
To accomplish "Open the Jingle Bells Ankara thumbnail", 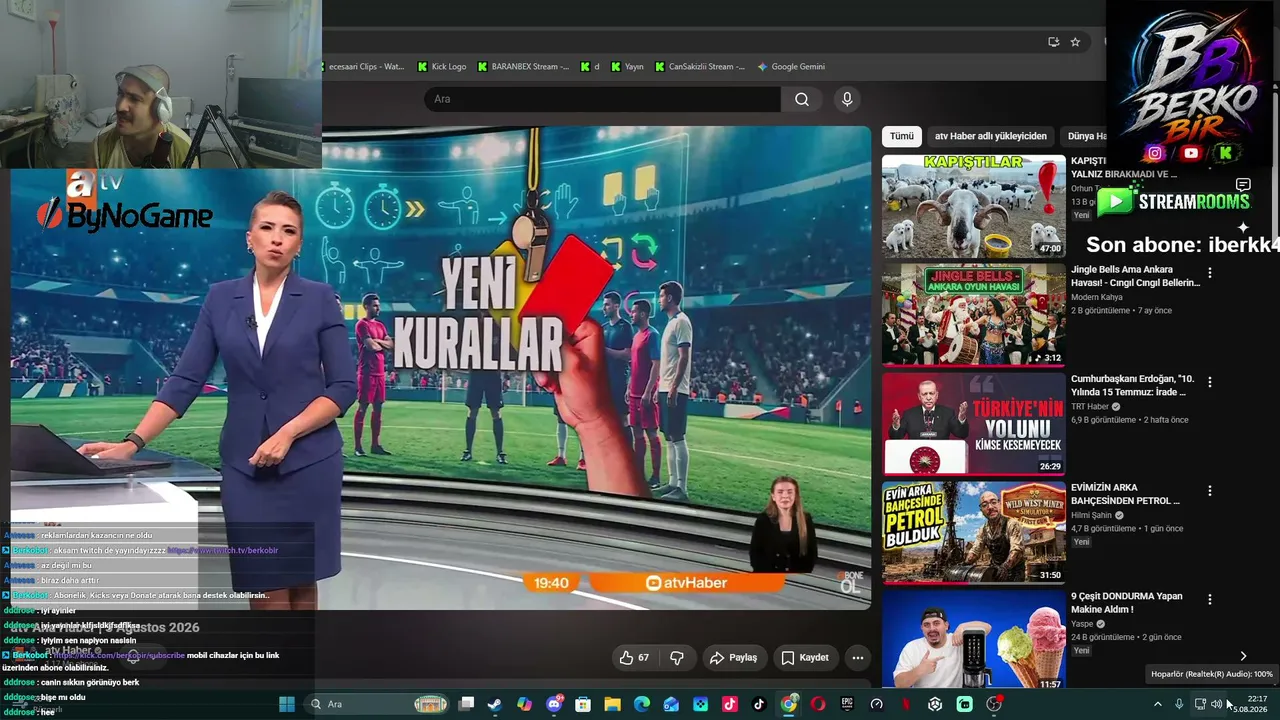I will point(974,315).
